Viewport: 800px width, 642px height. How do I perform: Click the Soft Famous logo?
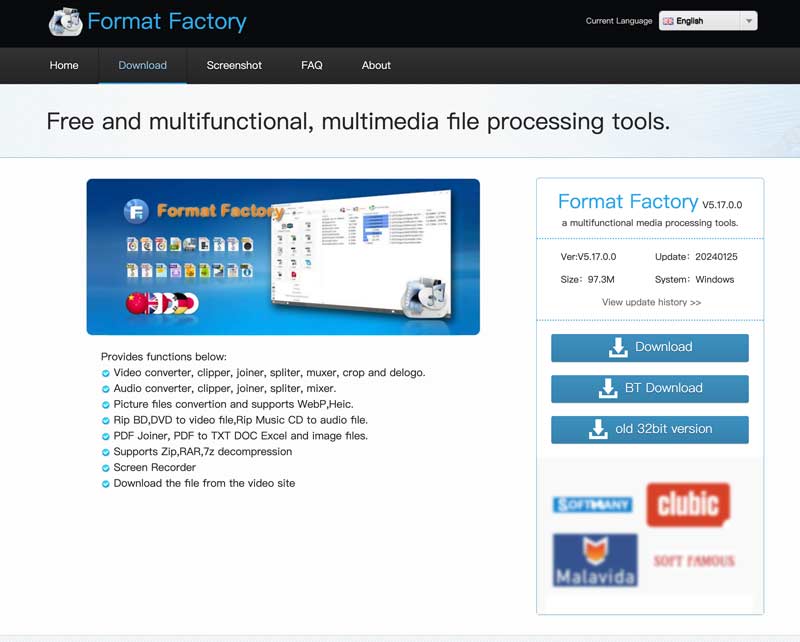point(694,561)
